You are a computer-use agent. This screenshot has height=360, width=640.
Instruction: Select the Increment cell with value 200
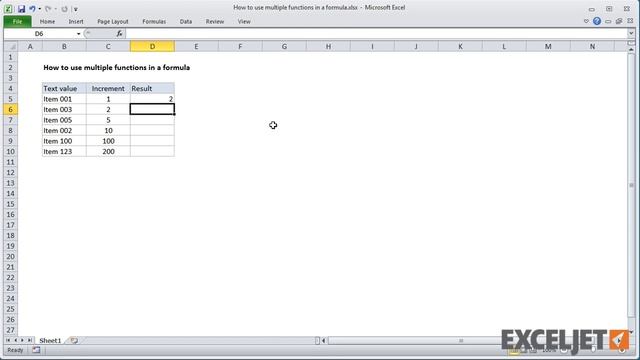pos(108,151)
